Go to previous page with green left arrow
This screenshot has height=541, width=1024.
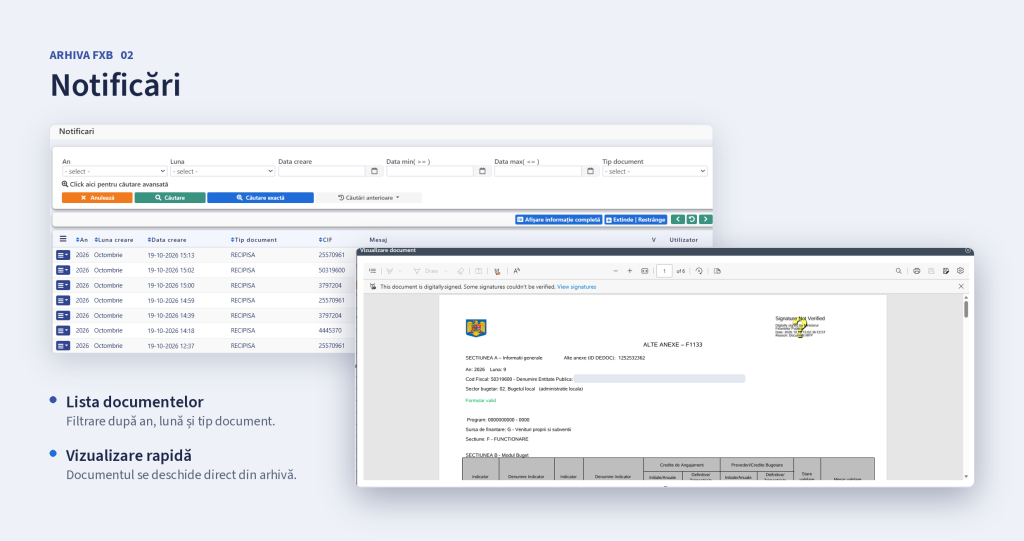click(x=677, y=220)
